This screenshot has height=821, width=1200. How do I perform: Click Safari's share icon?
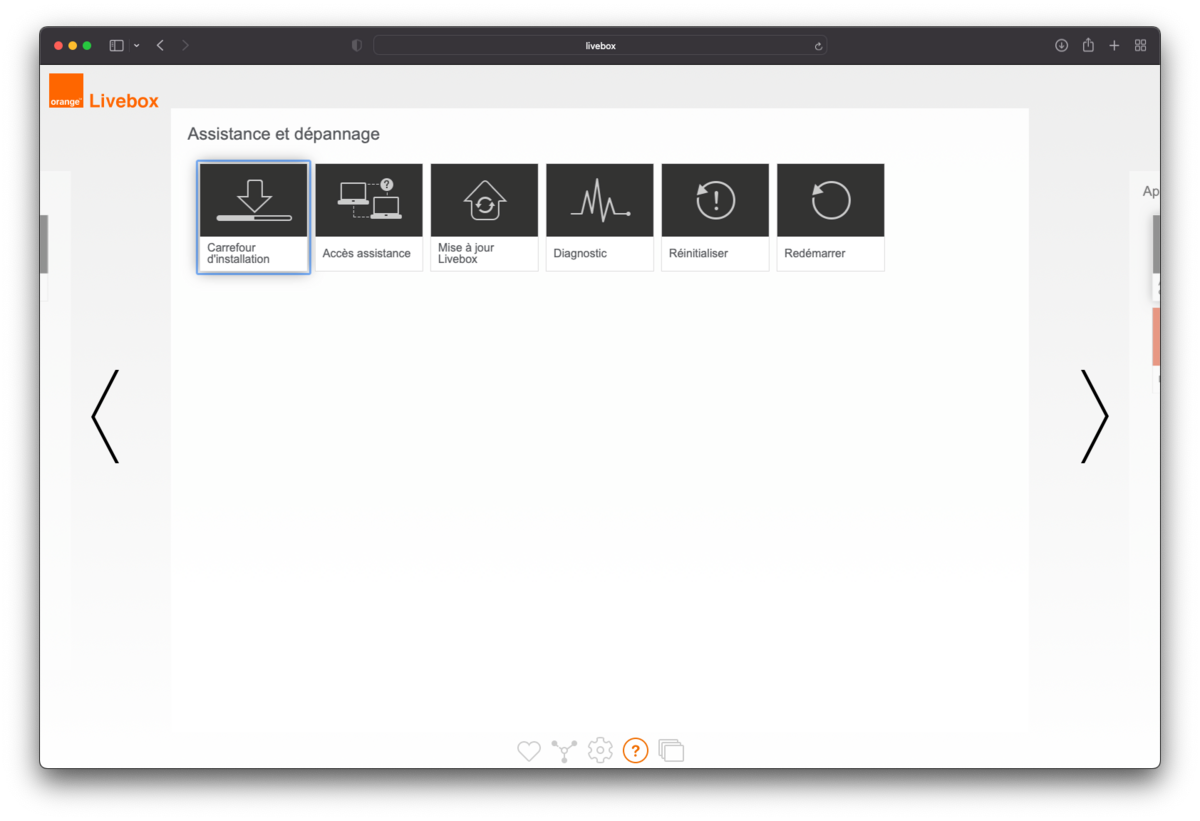1088,45
